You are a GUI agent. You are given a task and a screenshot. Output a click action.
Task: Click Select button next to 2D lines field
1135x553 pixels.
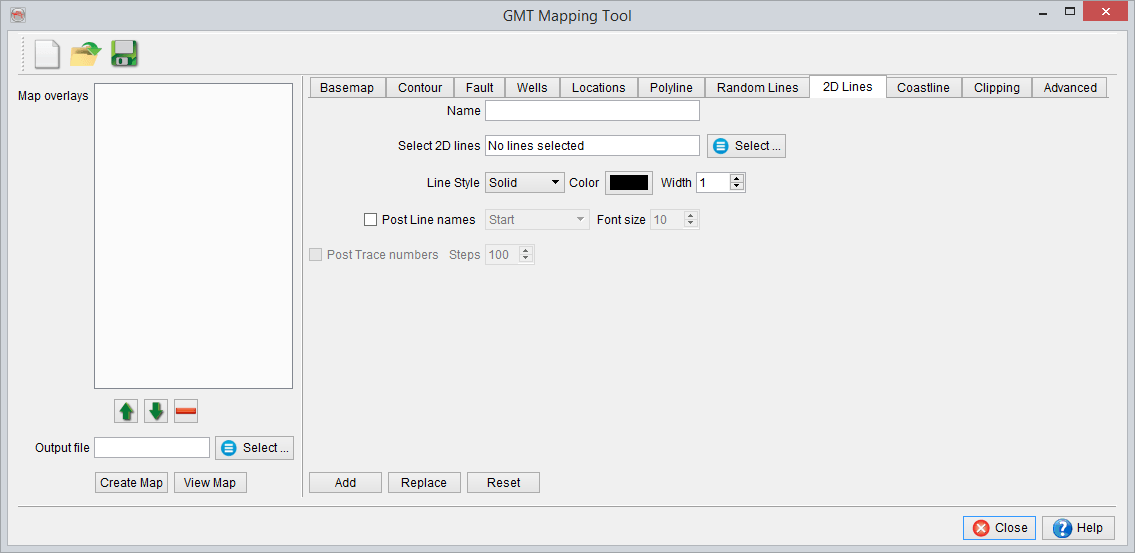pyautogui.click(x=746, y=146)
